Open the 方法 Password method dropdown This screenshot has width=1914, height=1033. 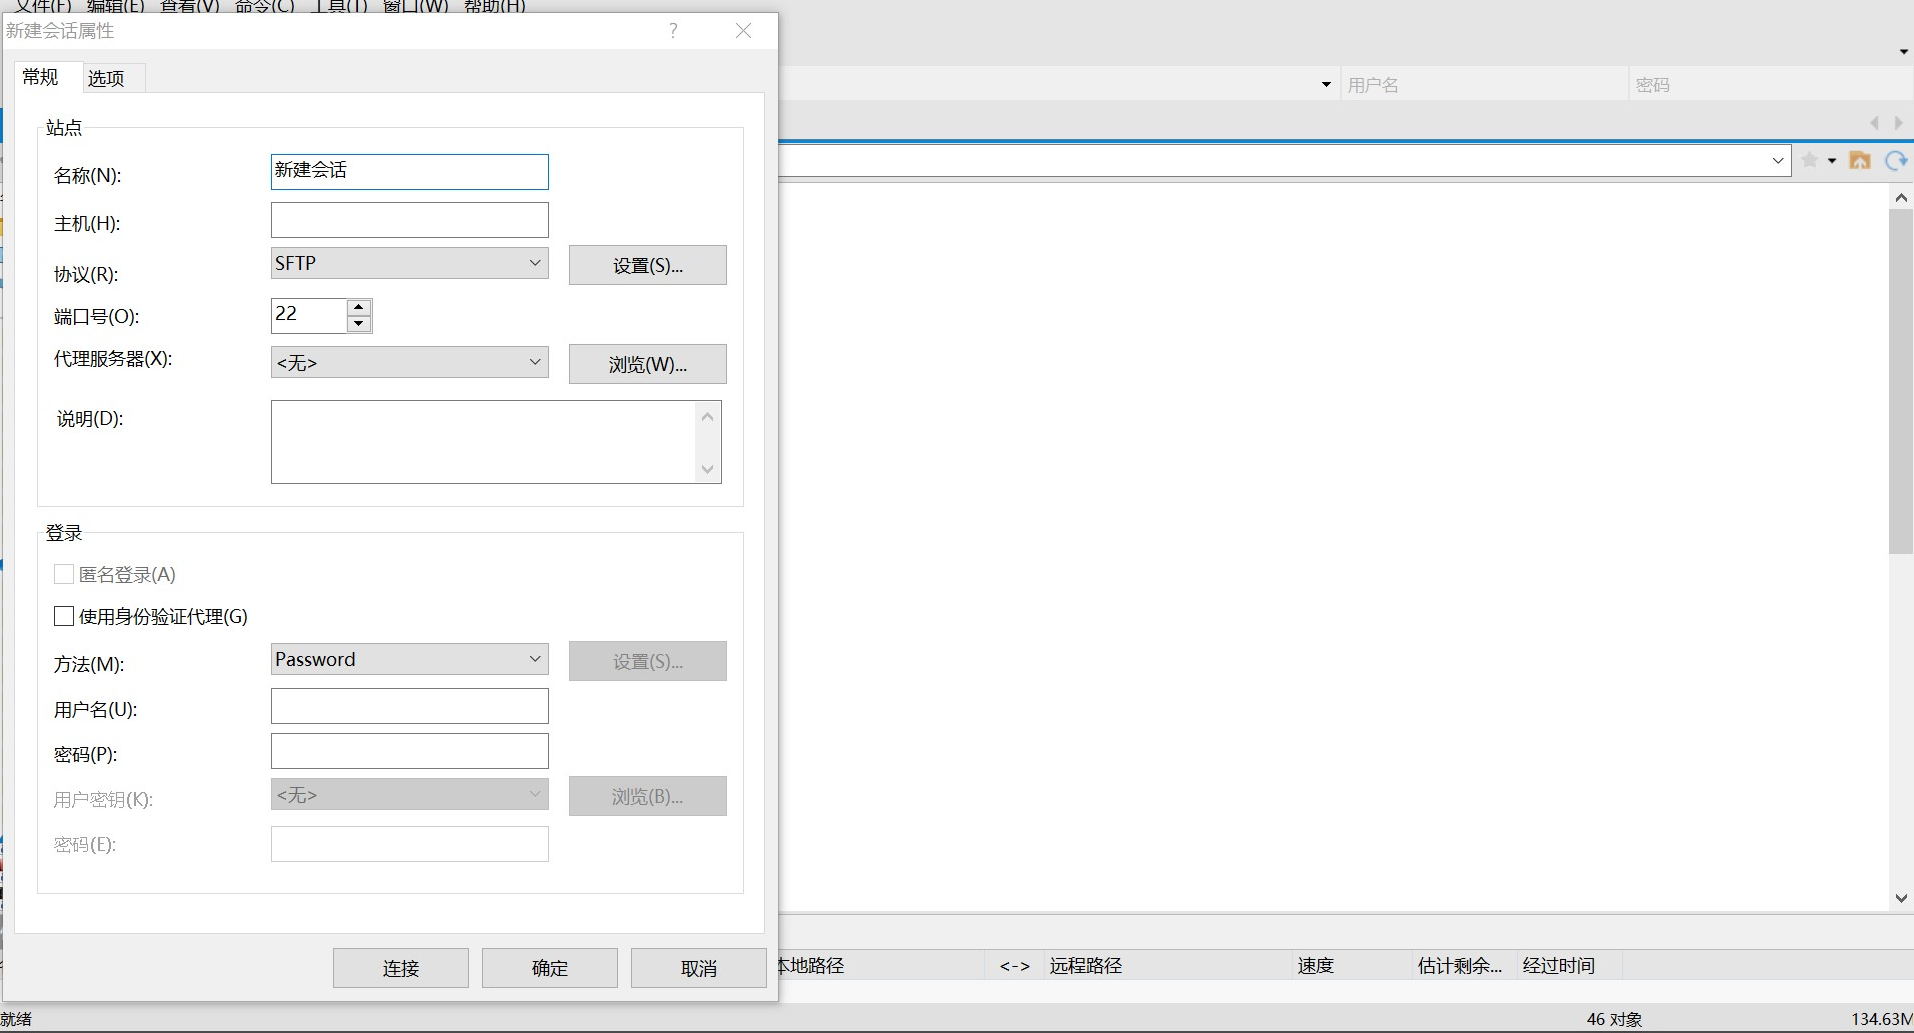pos(410,659)
